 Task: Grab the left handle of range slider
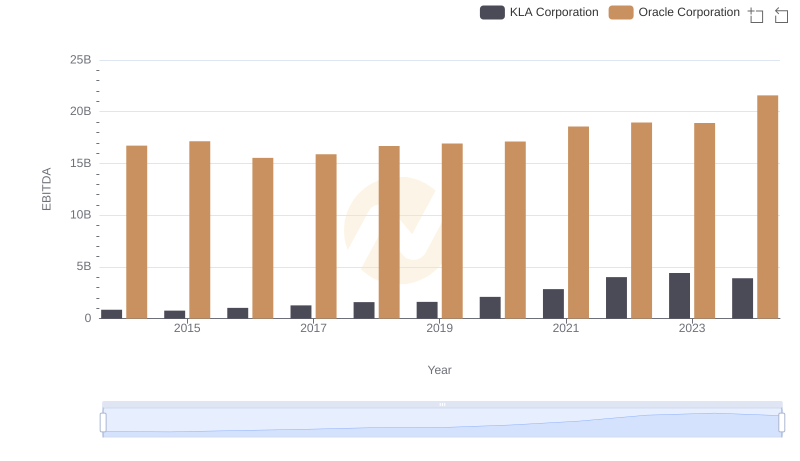pos(103,423)
